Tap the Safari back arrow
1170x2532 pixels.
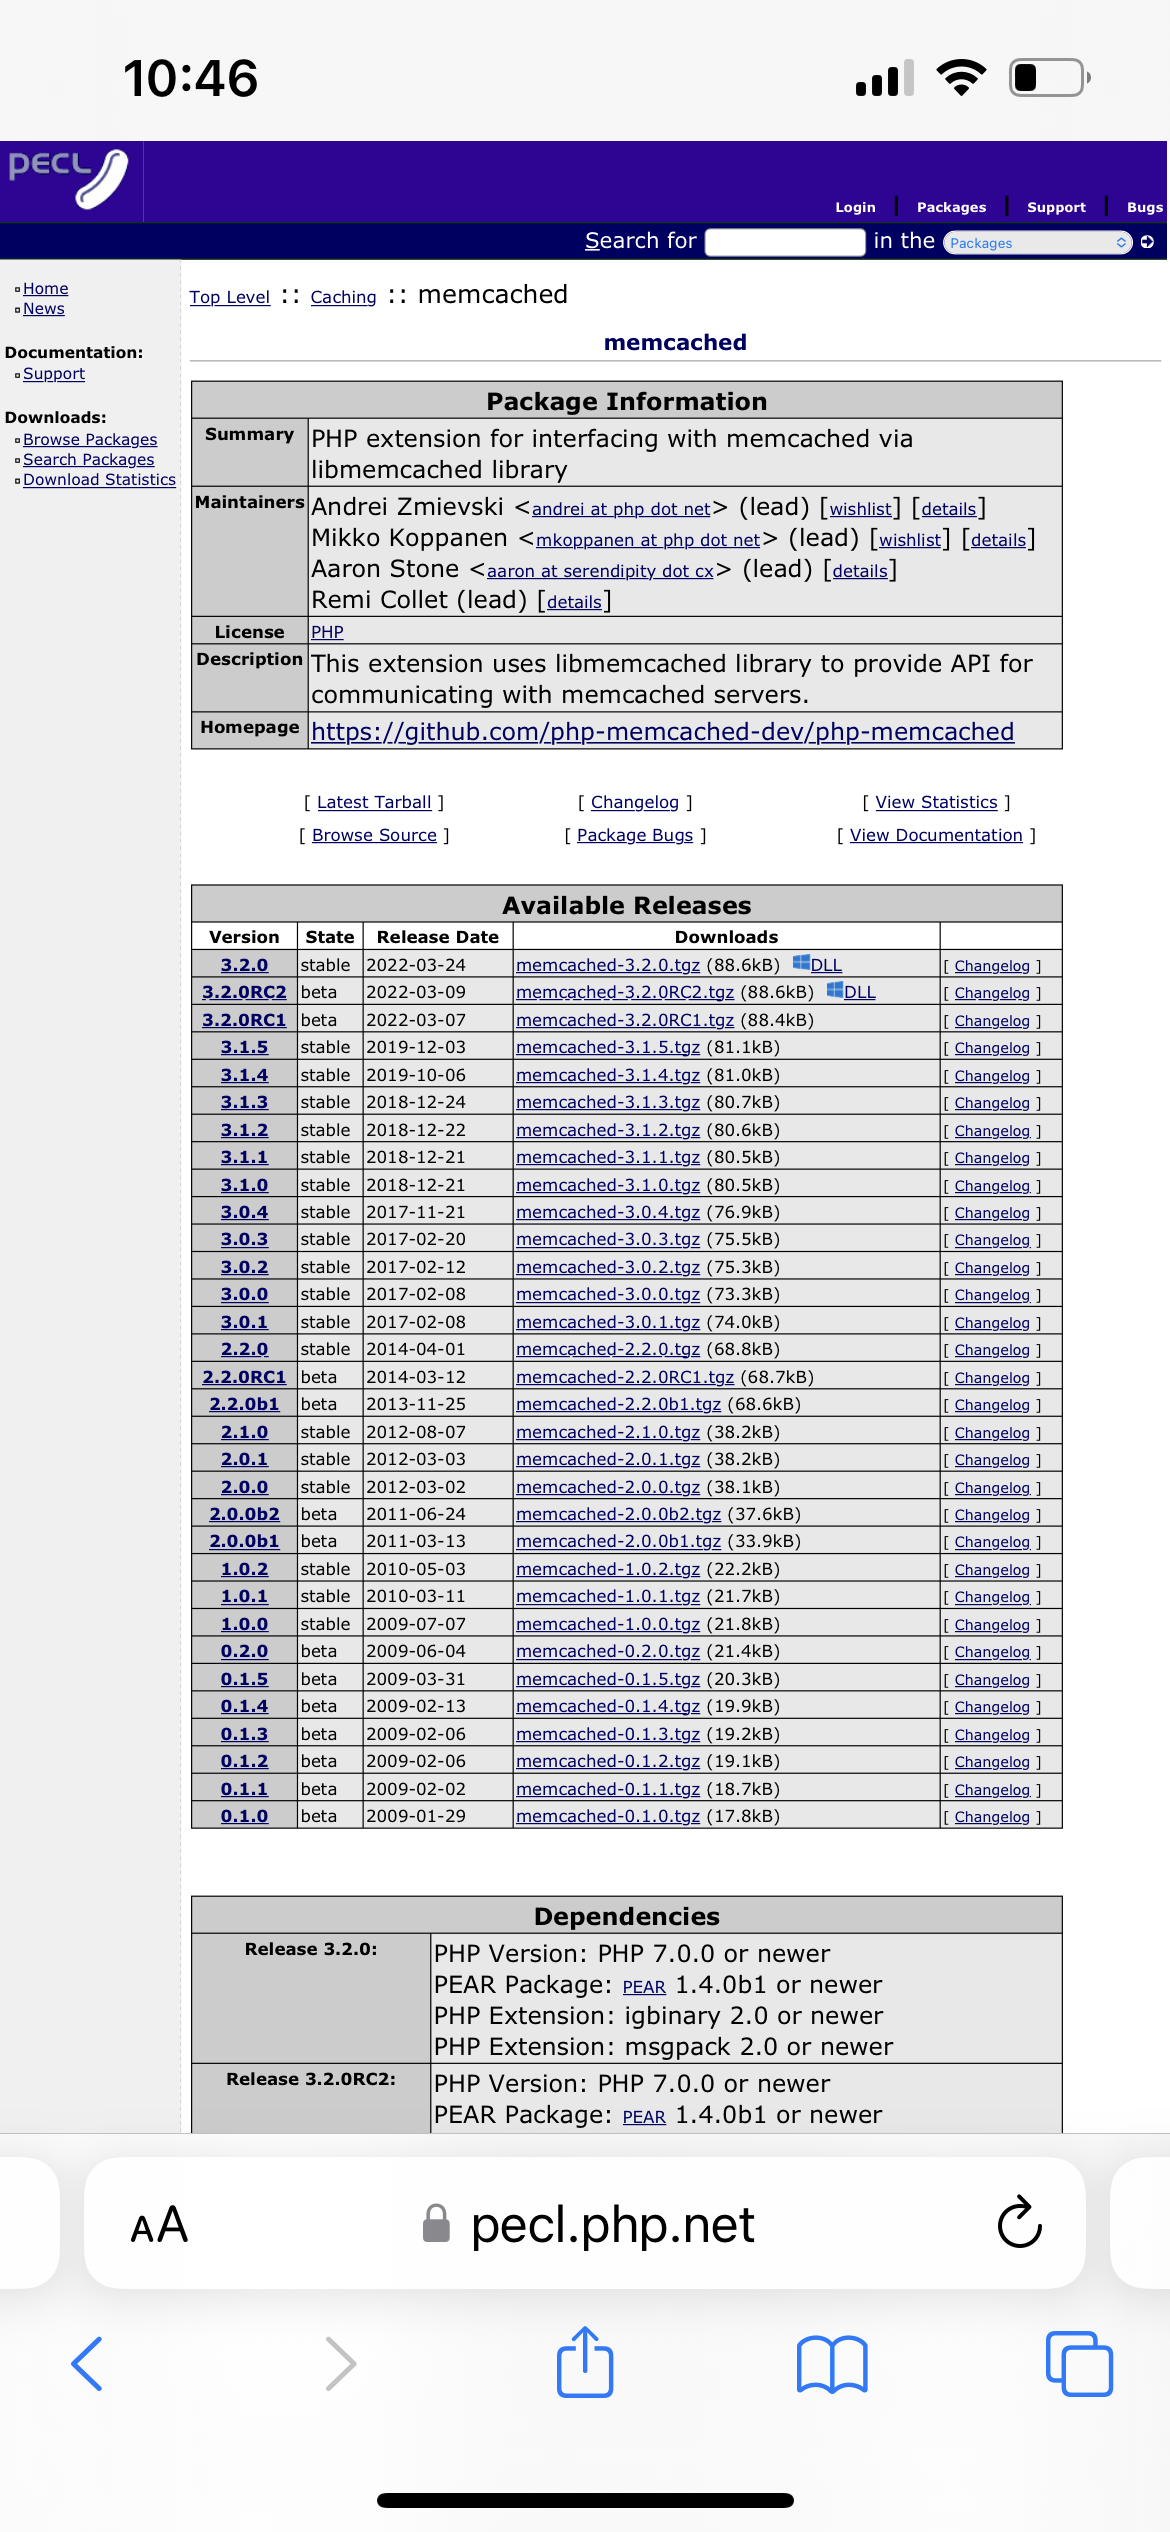click(x=88, y=2364)
